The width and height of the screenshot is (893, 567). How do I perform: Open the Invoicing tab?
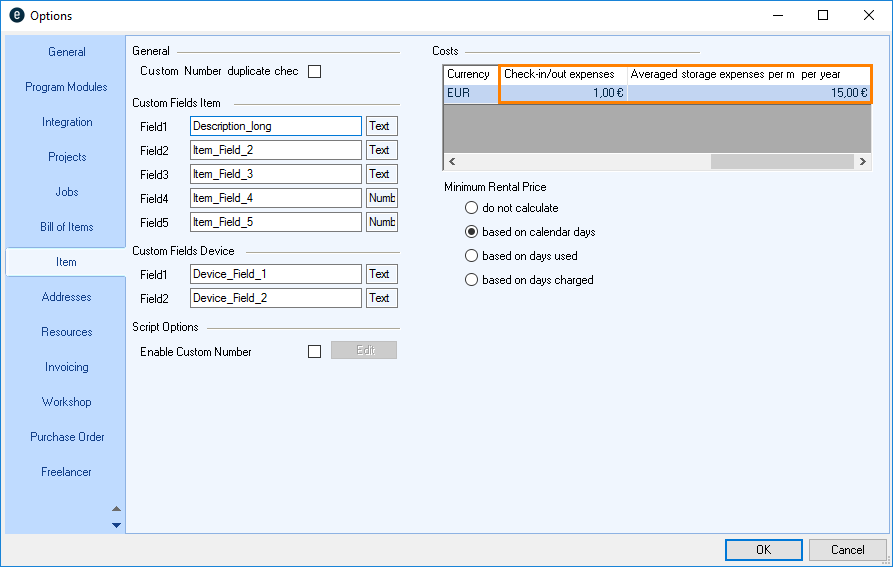[x=67, y=367]
